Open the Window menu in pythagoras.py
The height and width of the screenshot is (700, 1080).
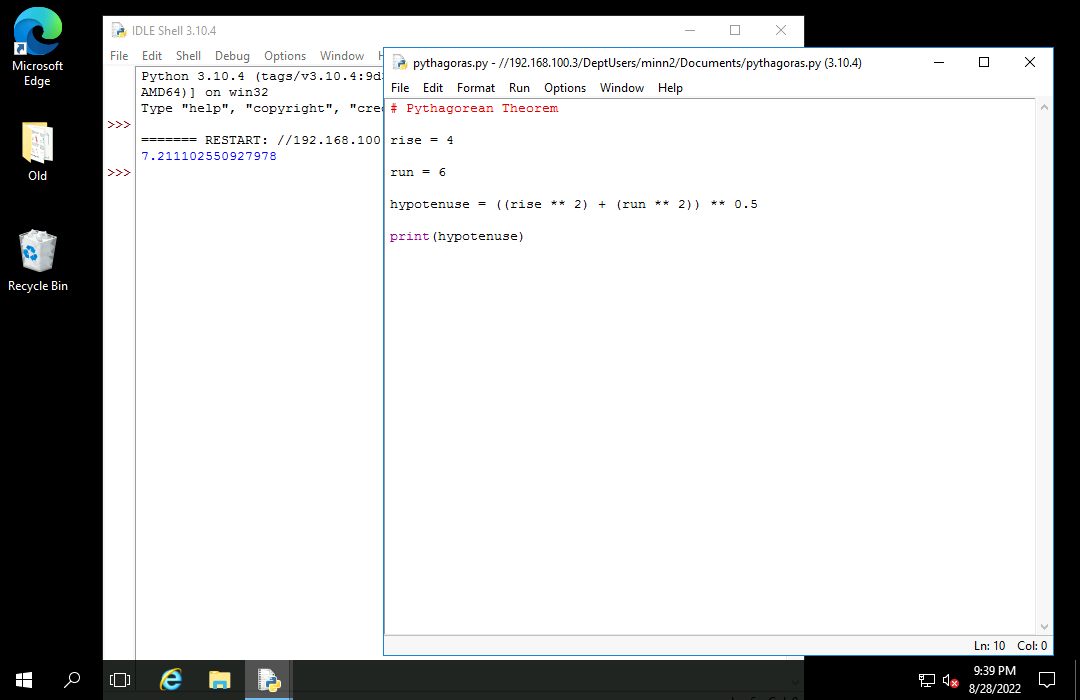click(622, 88)
